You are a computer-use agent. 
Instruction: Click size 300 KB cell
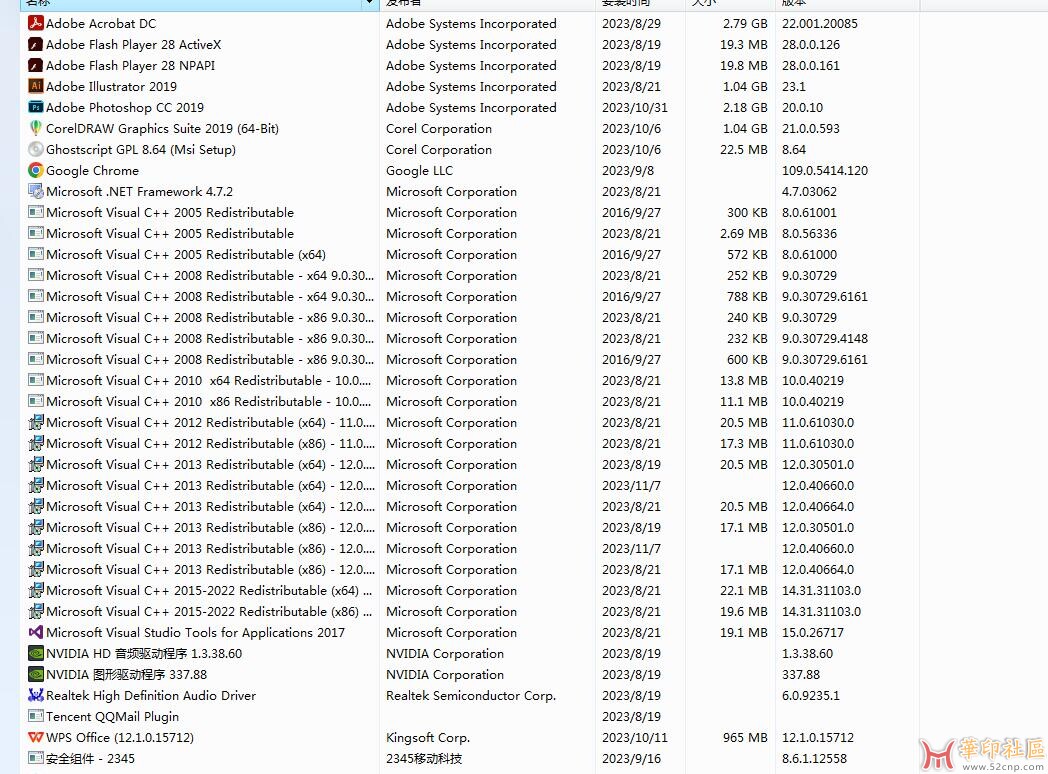[x=747, y=213]
